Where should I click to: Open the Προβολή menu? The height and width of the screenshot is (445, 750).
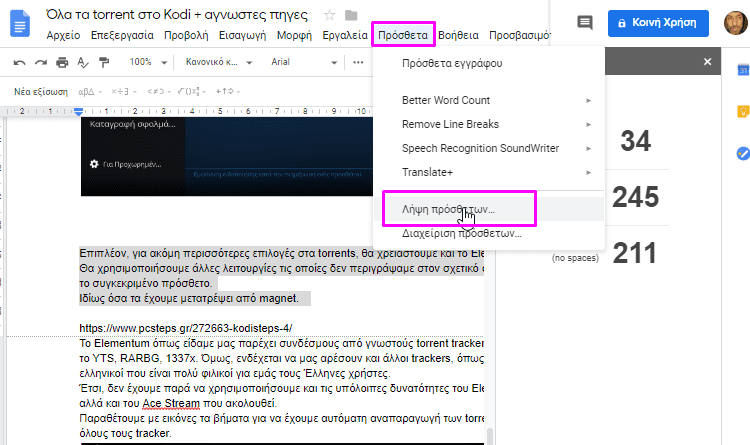[x=186, y=35]
